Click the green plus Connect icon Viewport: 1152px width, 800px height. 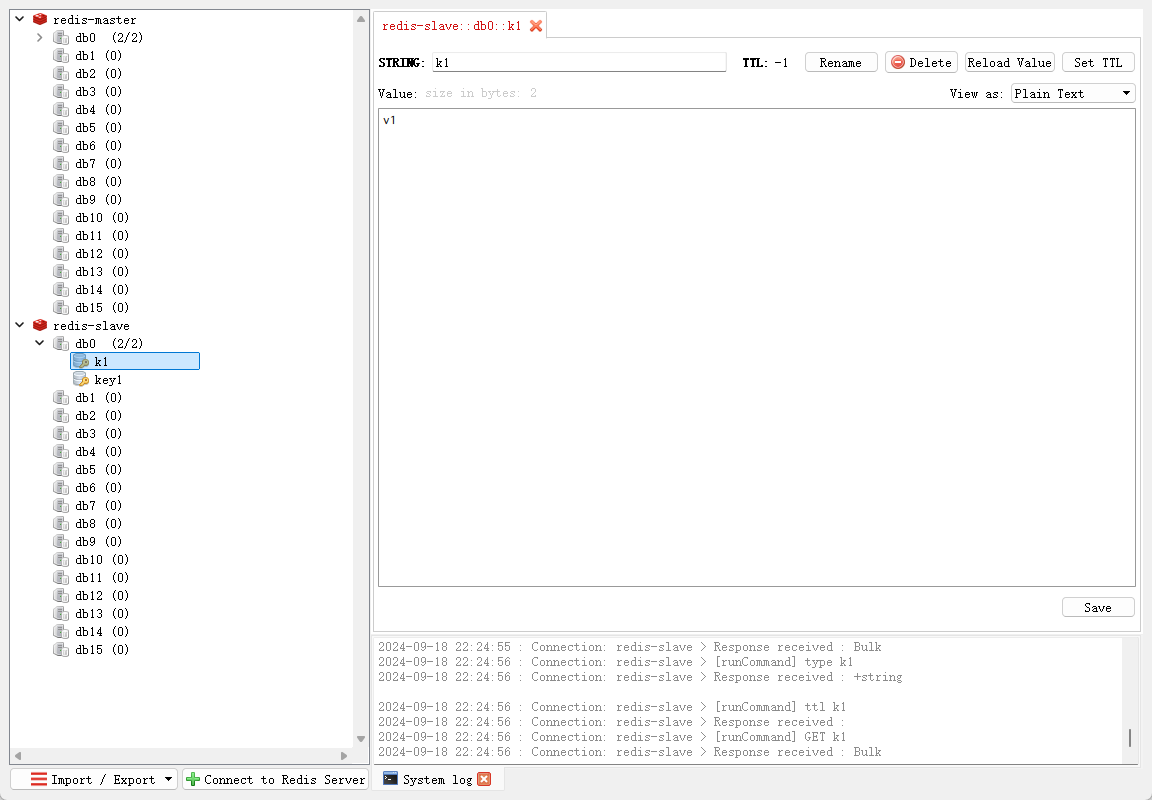point(193,779)
